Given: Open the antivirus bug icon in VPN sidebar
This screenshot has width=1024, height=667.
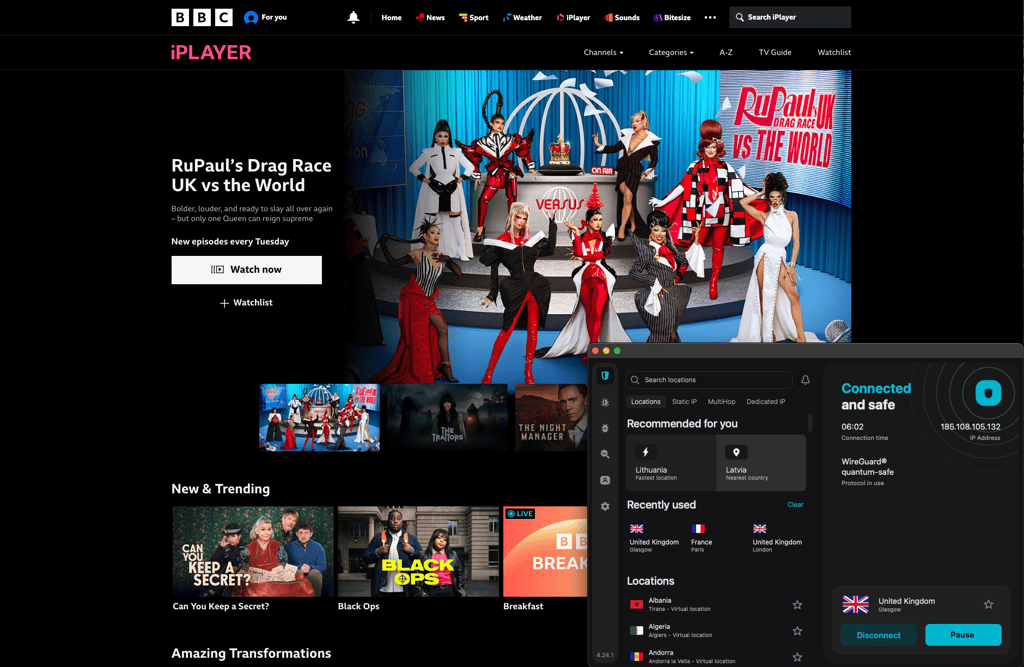Looking at the screenshot, I should point(605,428).
